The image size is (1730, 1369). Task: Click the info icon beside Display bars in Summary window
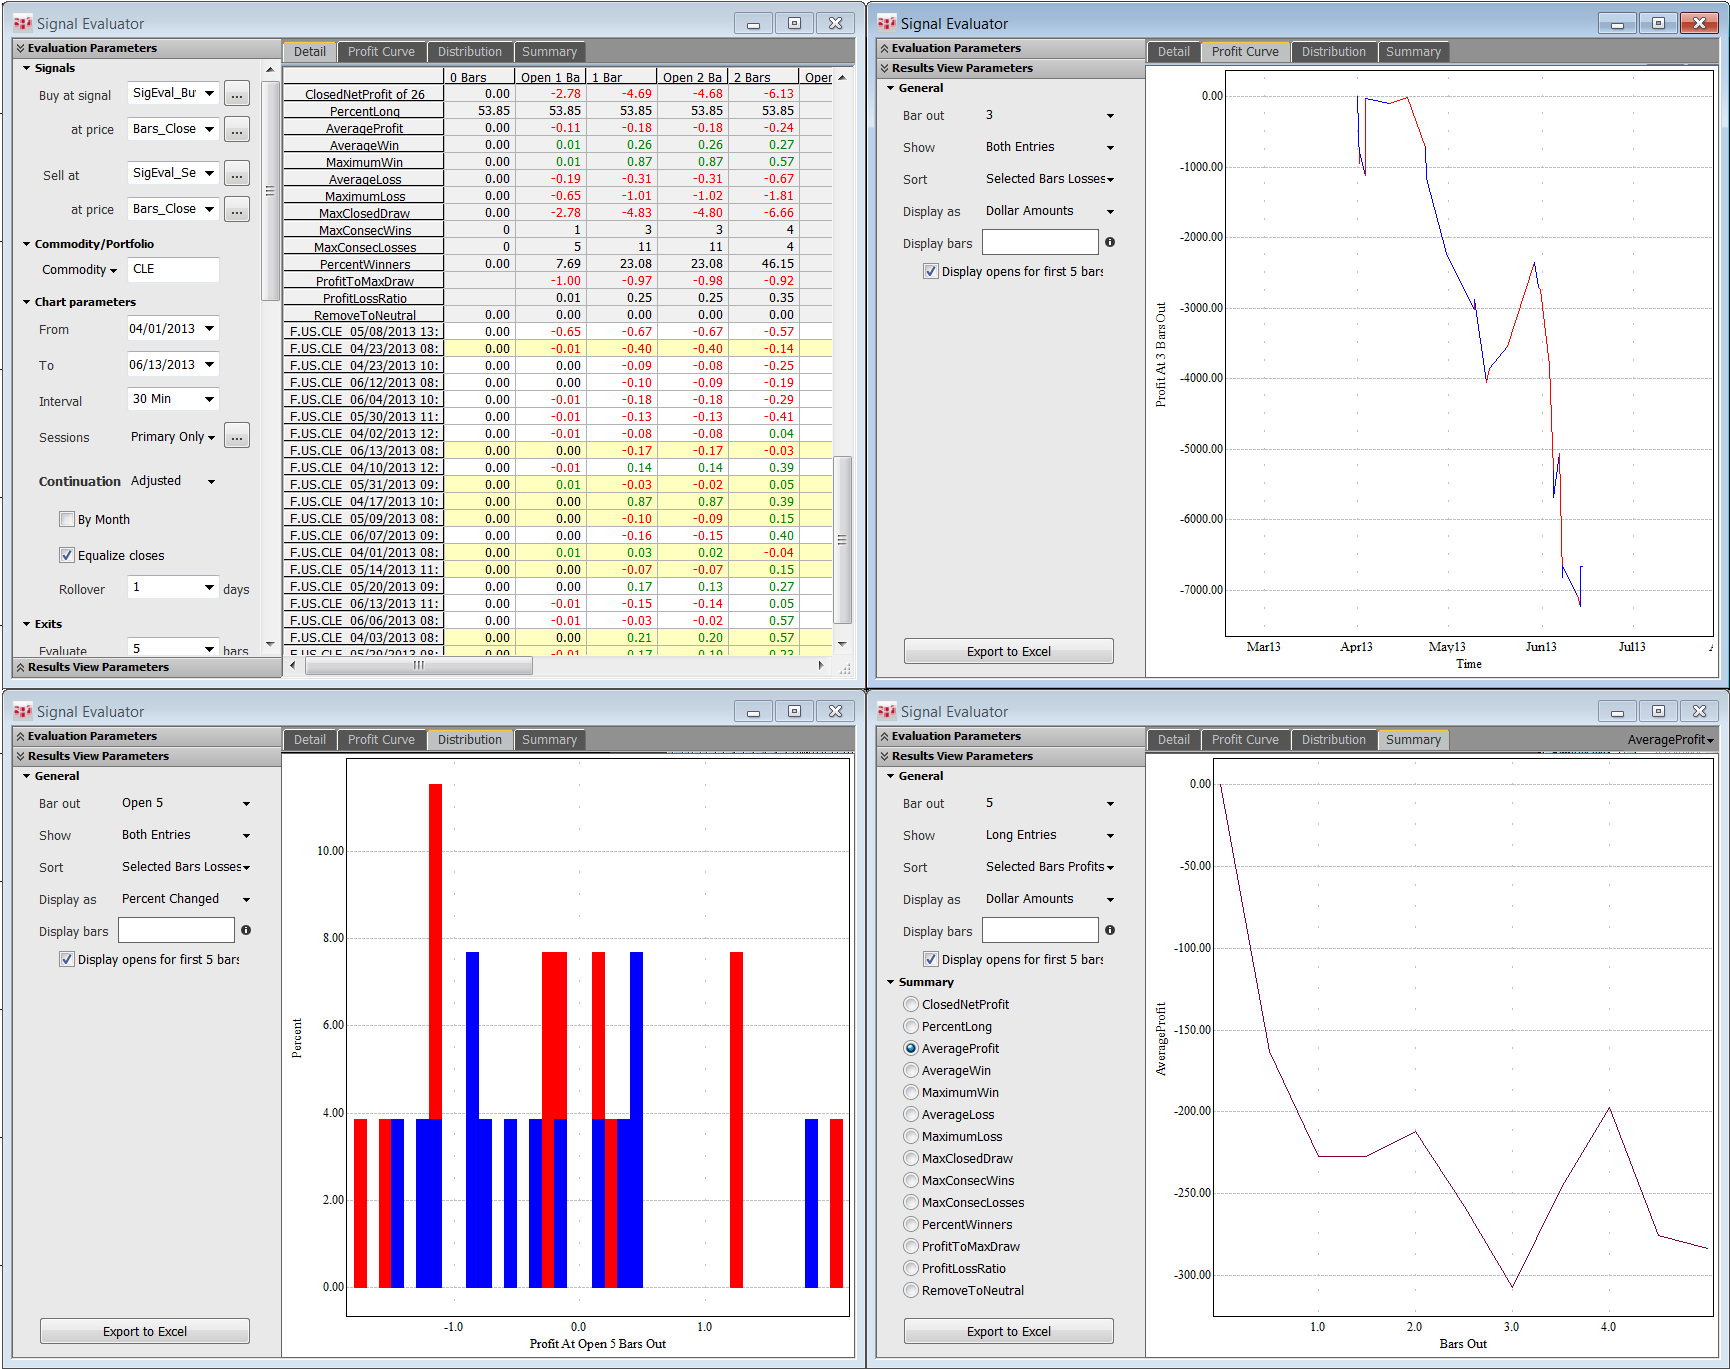(1109, 930)
